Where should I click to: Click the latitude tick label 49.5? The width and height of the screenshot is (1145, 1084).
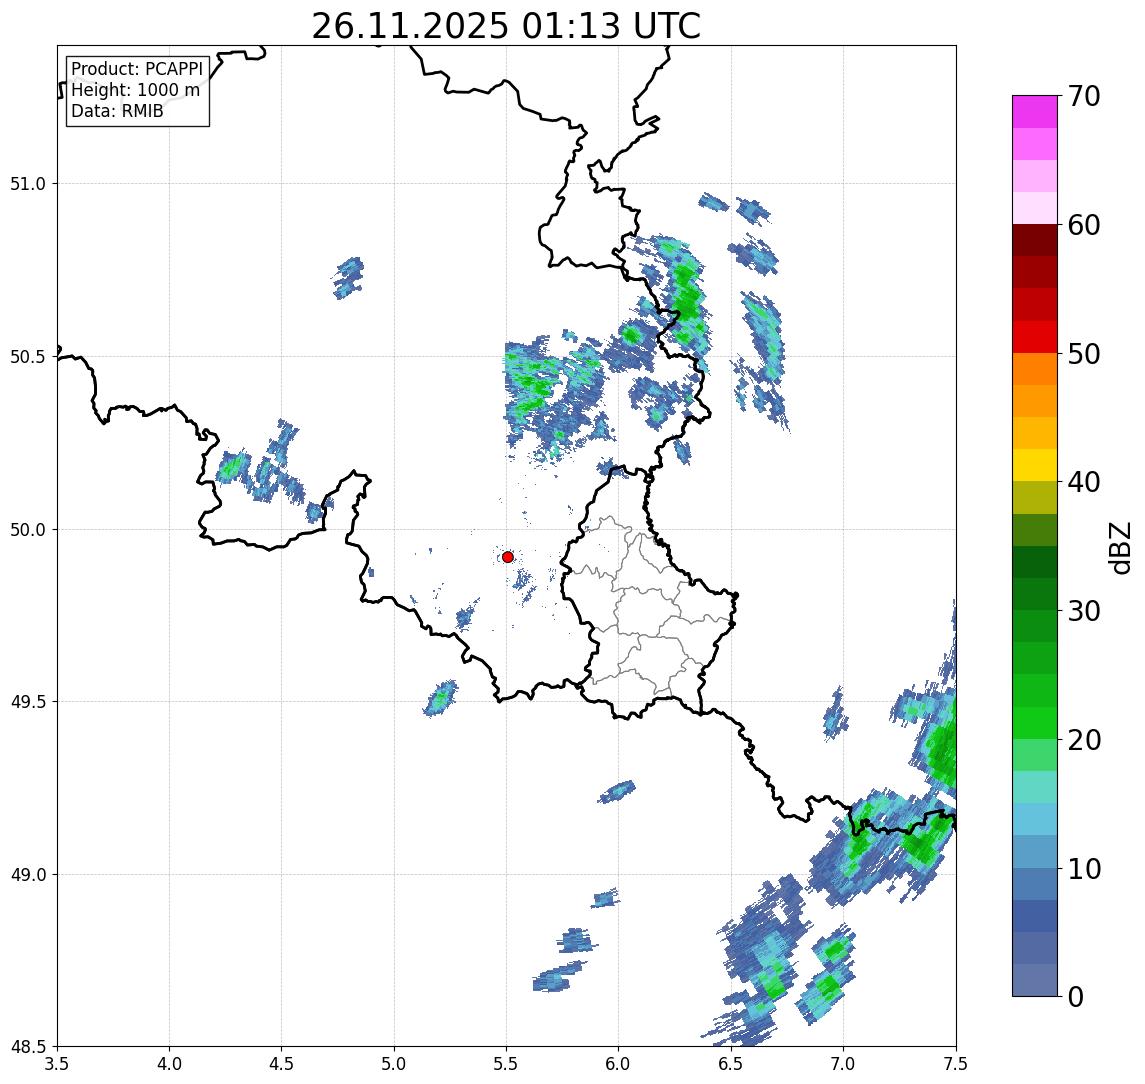[x=28, y=702]
